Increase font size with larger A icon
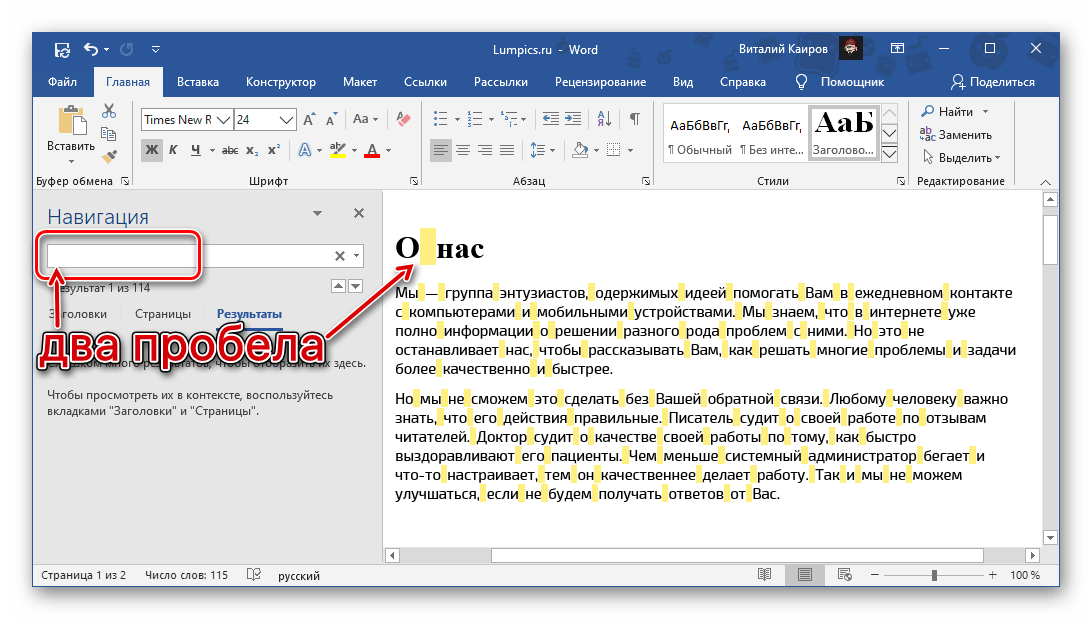 point(309,120)
